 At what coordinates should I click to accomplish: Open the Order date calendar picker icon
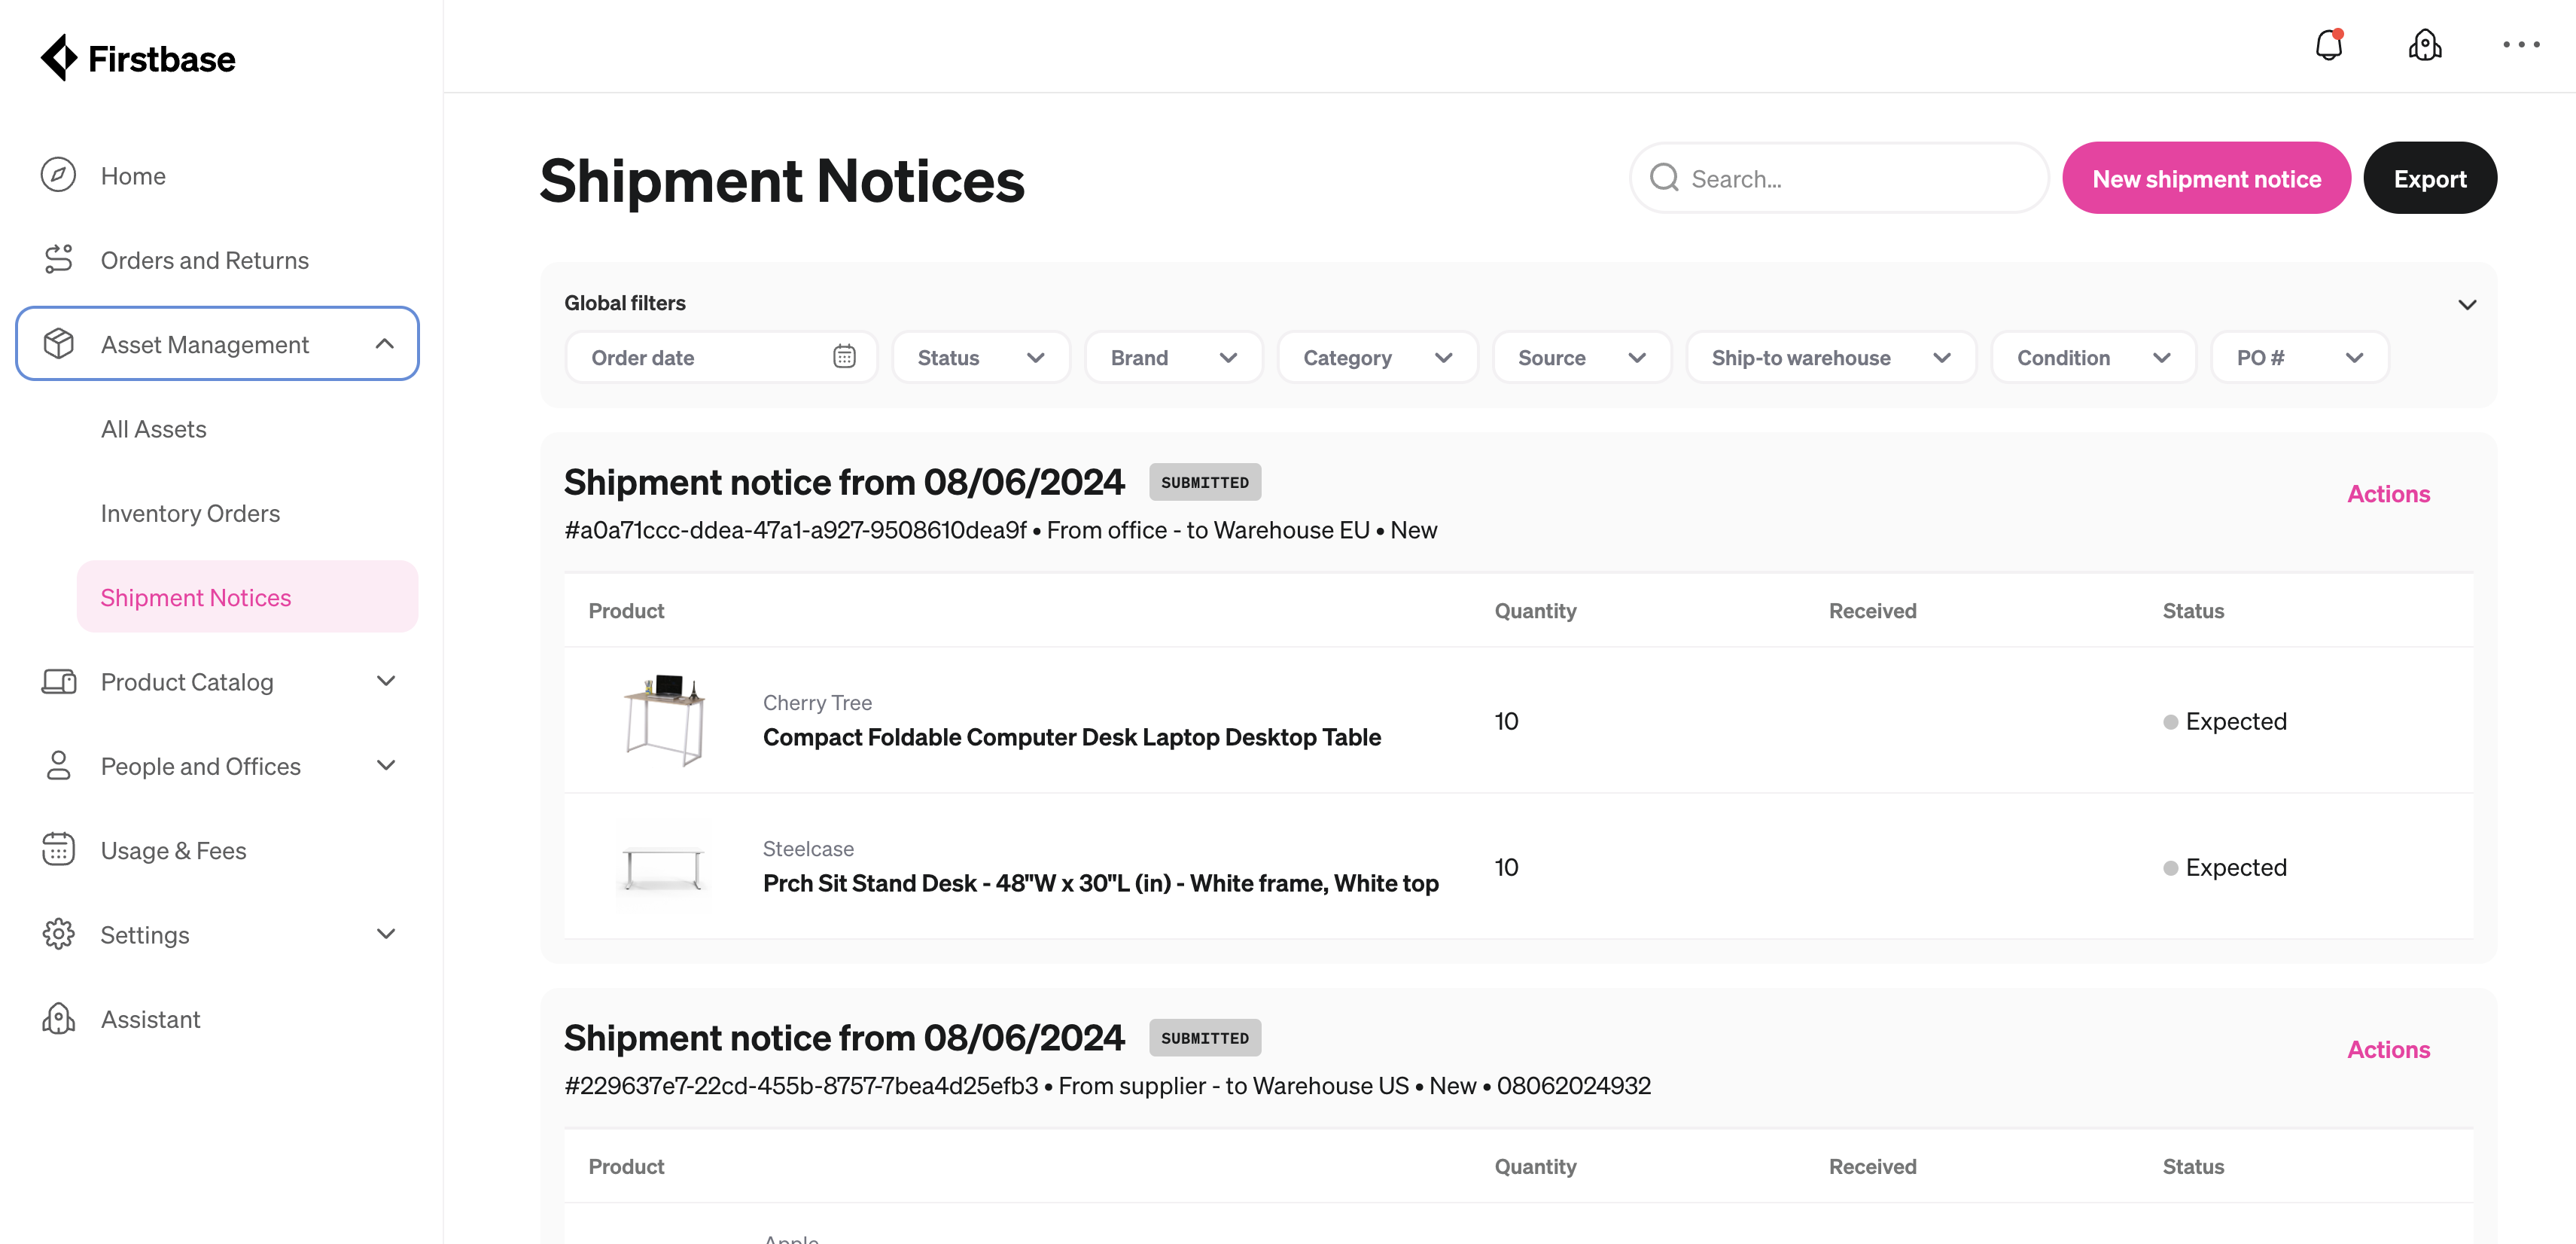click(844, 357)
